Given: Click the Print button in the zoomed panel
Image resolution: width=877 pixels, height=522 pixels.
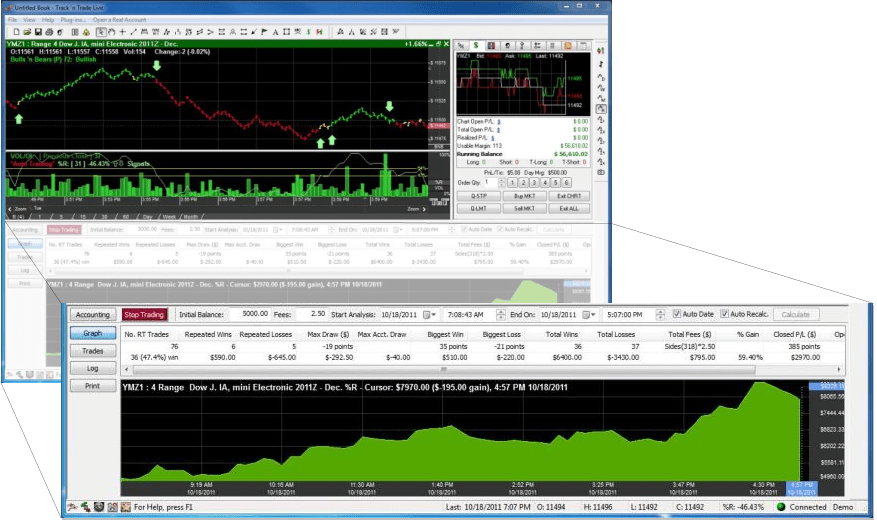Looking at the screenshot, I should [x=93, y=385].
